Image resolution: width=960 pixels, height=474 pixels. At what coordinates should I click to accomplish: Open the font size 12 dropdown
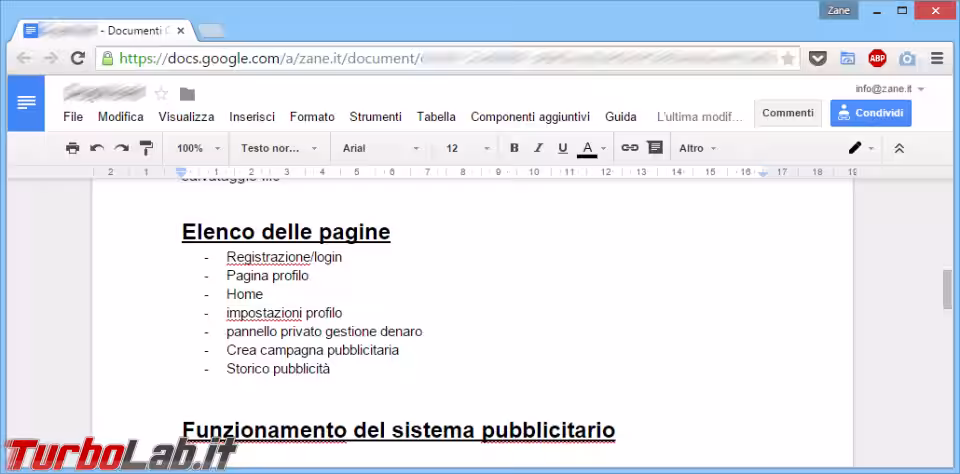(467, 148)
